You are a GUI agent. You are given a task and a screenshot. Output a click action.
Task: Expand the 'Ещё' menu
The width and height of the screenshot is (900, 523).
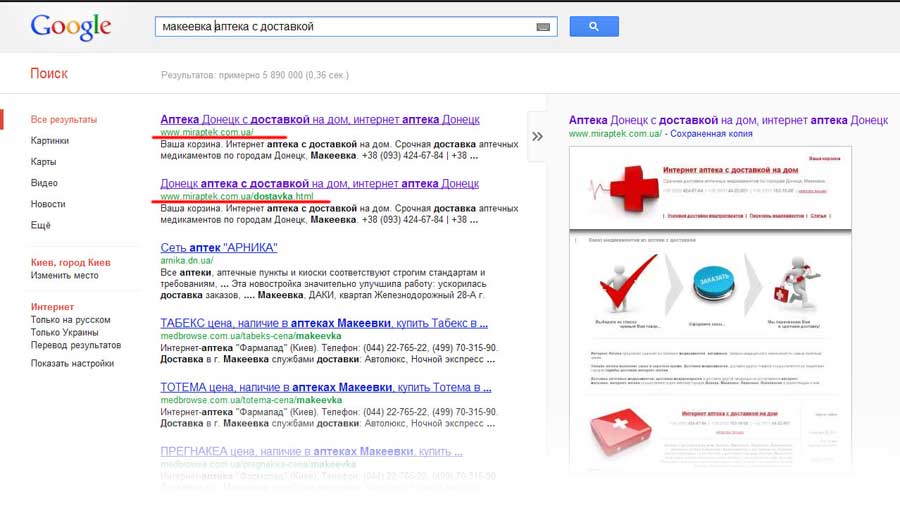41,225
